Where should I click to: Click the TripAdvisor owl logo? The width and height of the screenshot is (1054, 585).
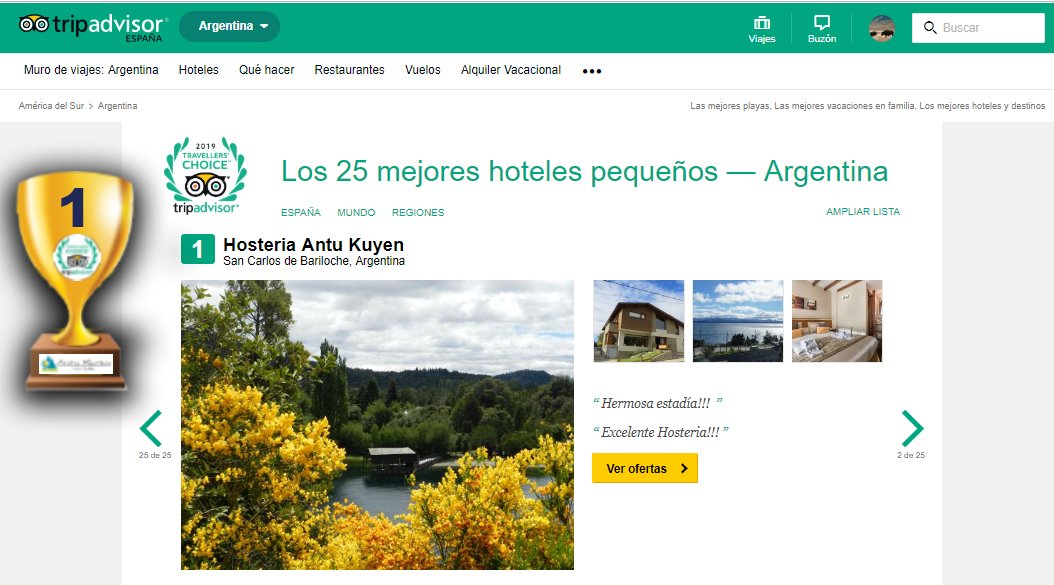point(91,27)
